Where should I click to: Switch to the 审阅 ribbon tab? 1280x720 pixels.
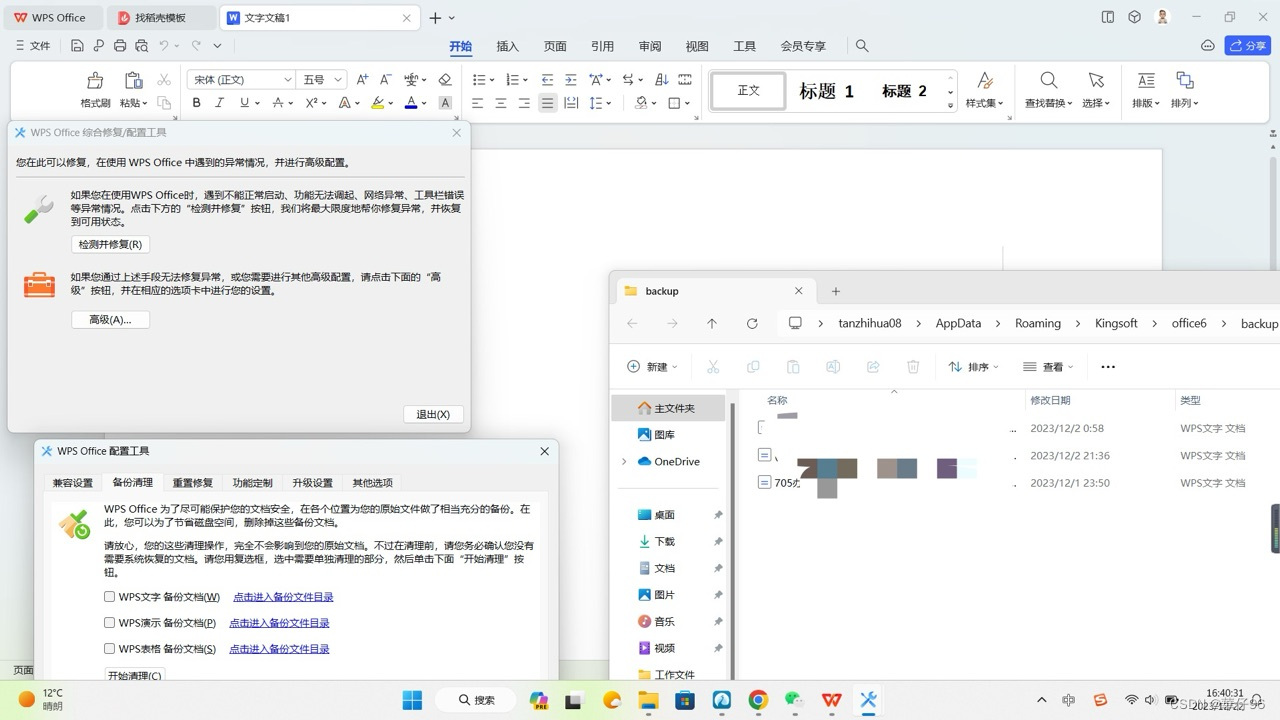[650, 46]
